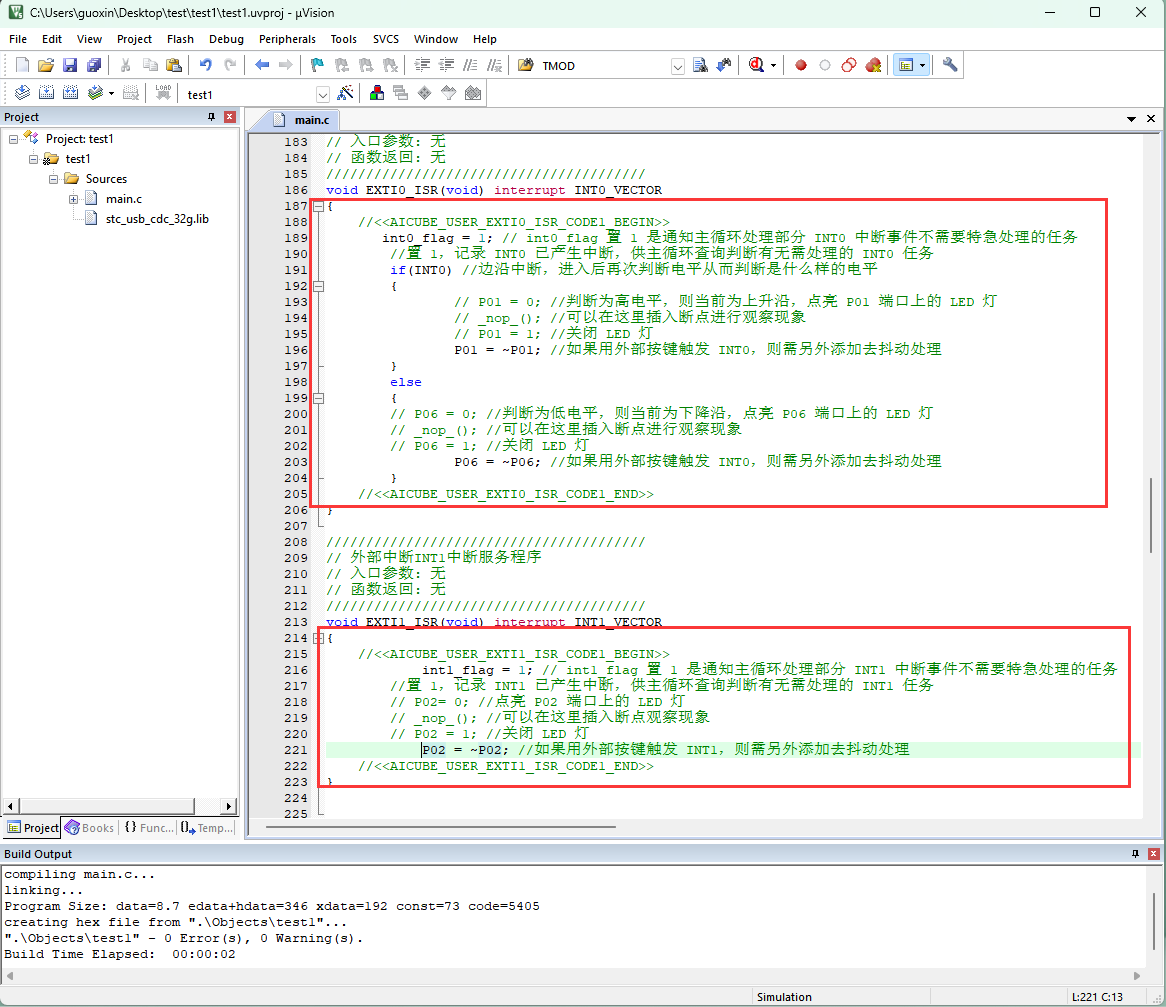
Task: Switch to the Books tab in Project panel
Action: pos(89,828)
